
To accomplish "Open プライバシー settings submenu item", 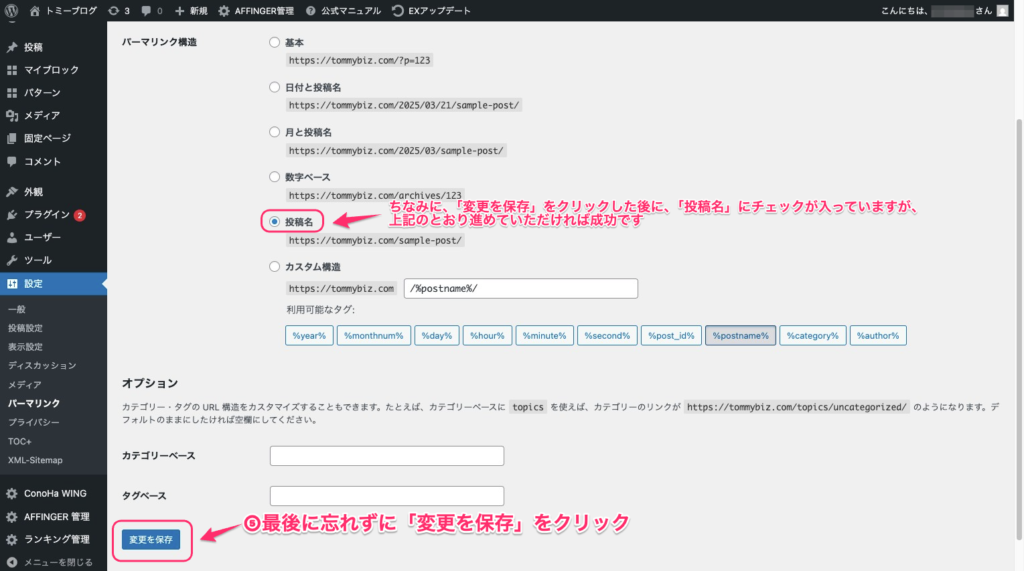I will 34,422.
